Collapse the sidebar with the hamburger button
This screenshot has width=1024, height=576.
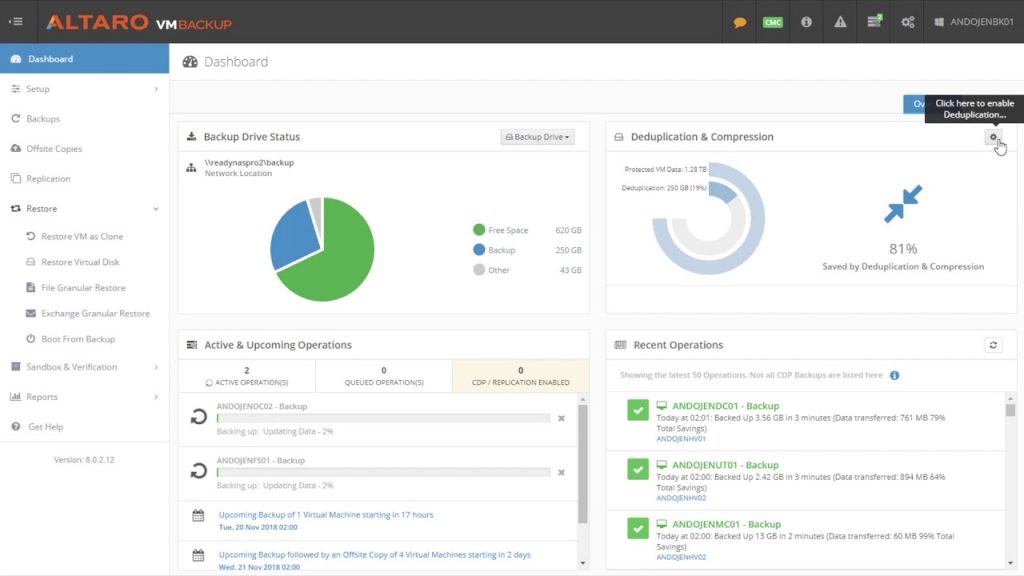(x=16, y=22)
